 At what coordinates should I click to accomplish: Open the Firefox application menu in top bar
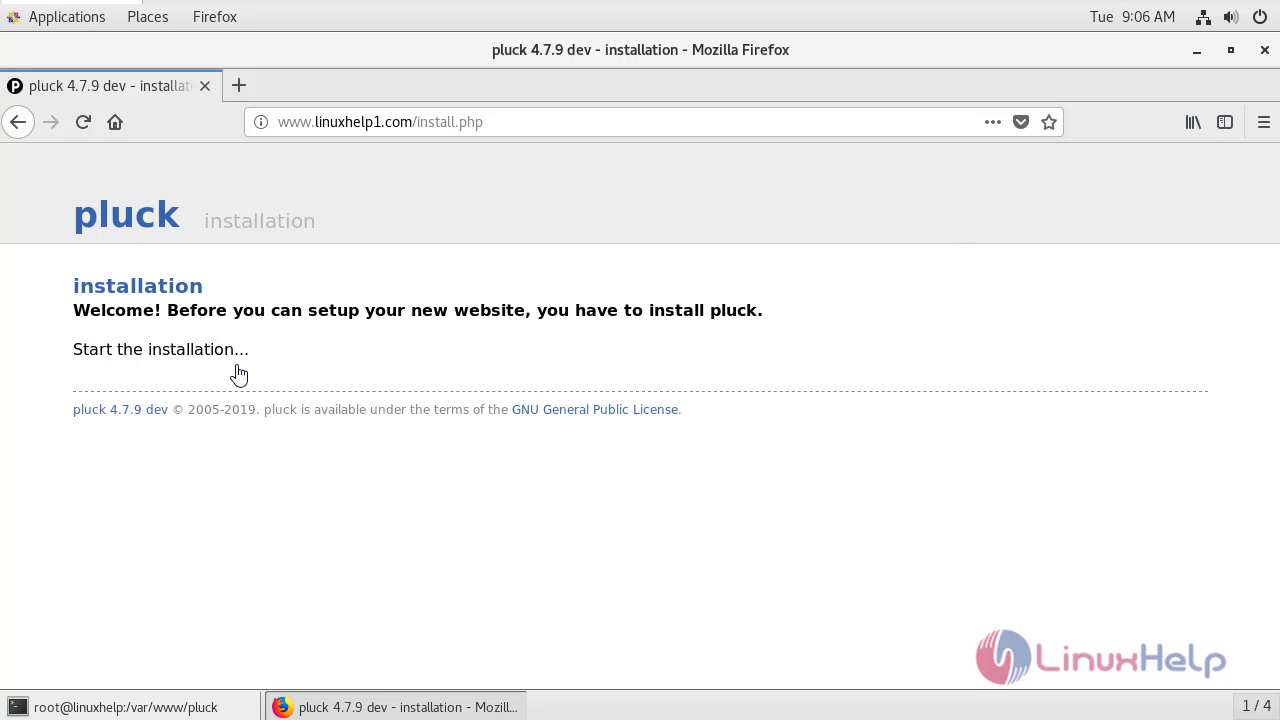pos(215,16)
